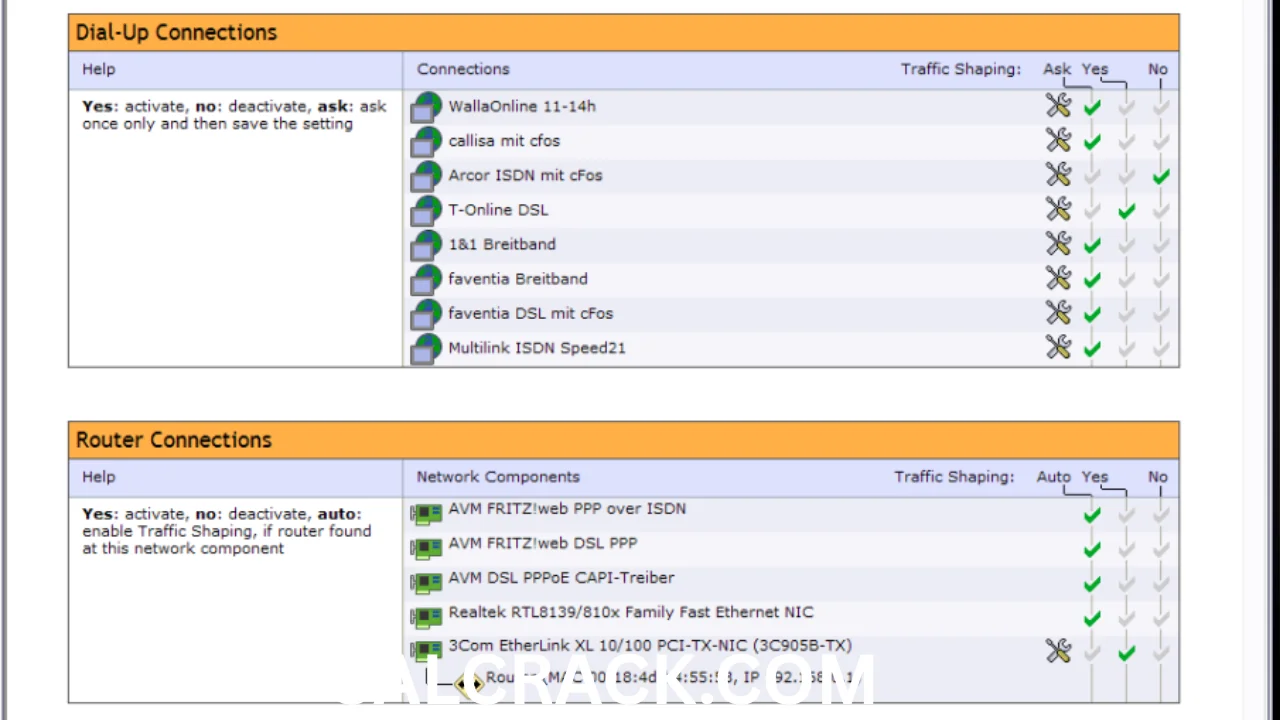This screenshot has height=720, width=1280.
Task: Click the Arcor ISDN mit cFos connection icon
Action: tap(426, 175)
